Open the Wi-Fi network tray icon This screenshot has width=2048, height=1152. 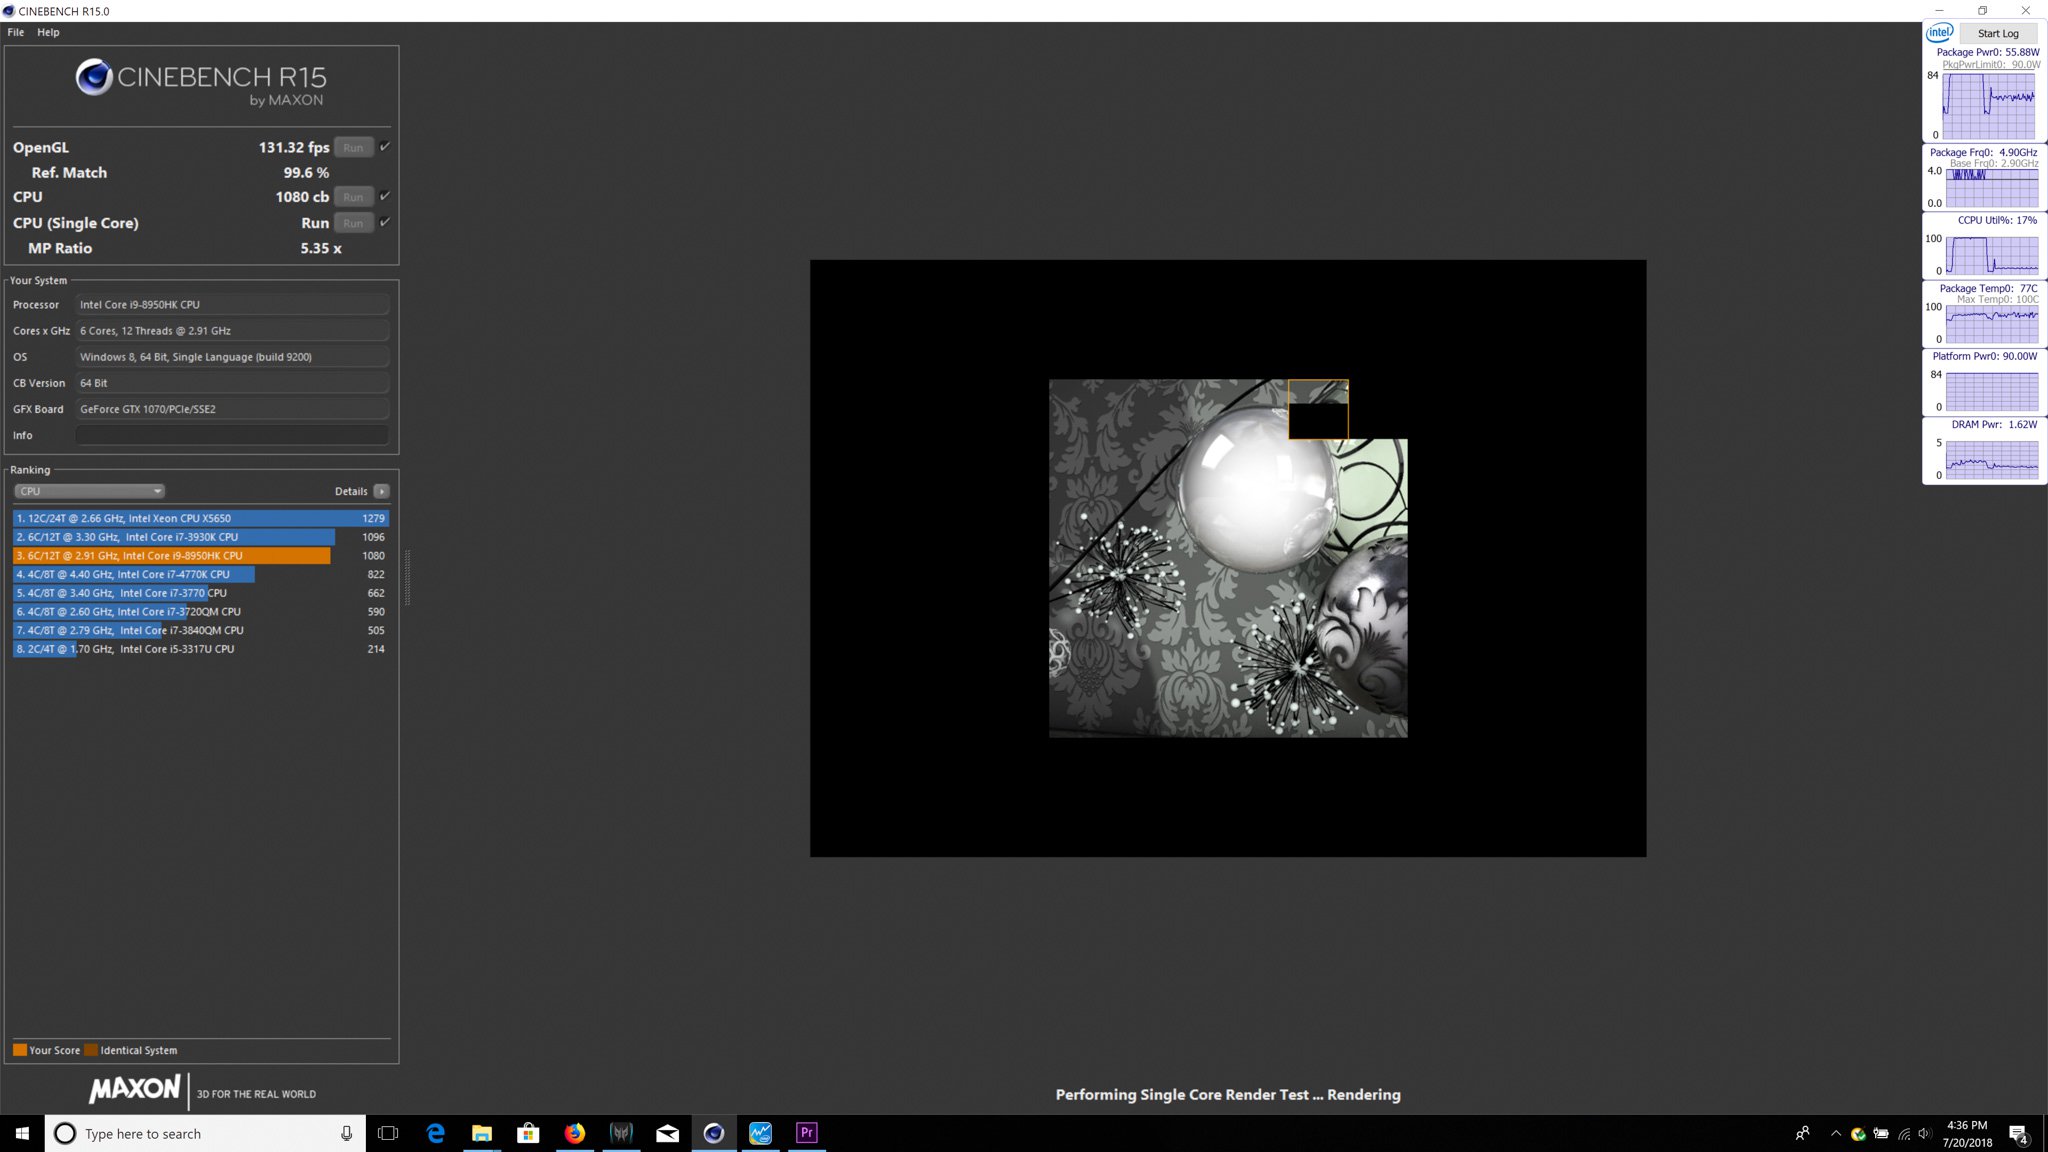coord(1904,1133)
